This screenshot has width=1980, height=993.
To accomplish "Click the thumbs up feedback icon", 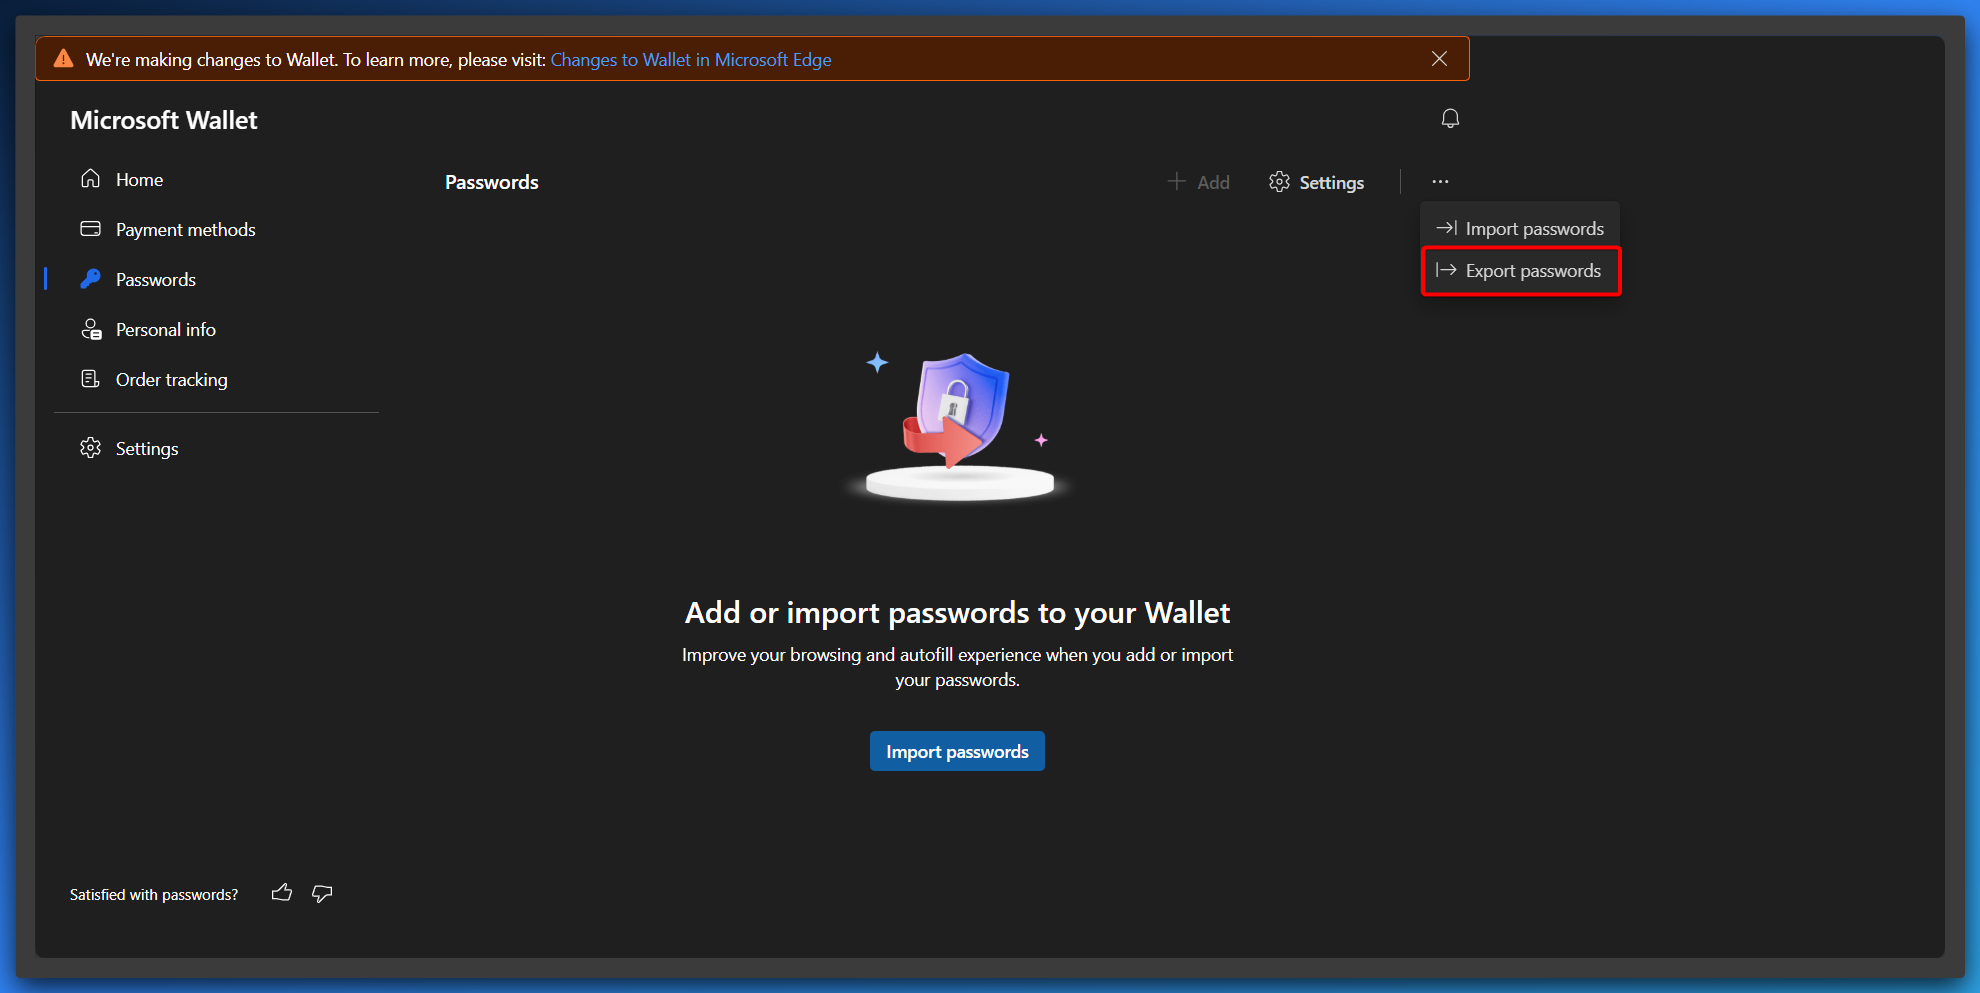I will point(282,893).
